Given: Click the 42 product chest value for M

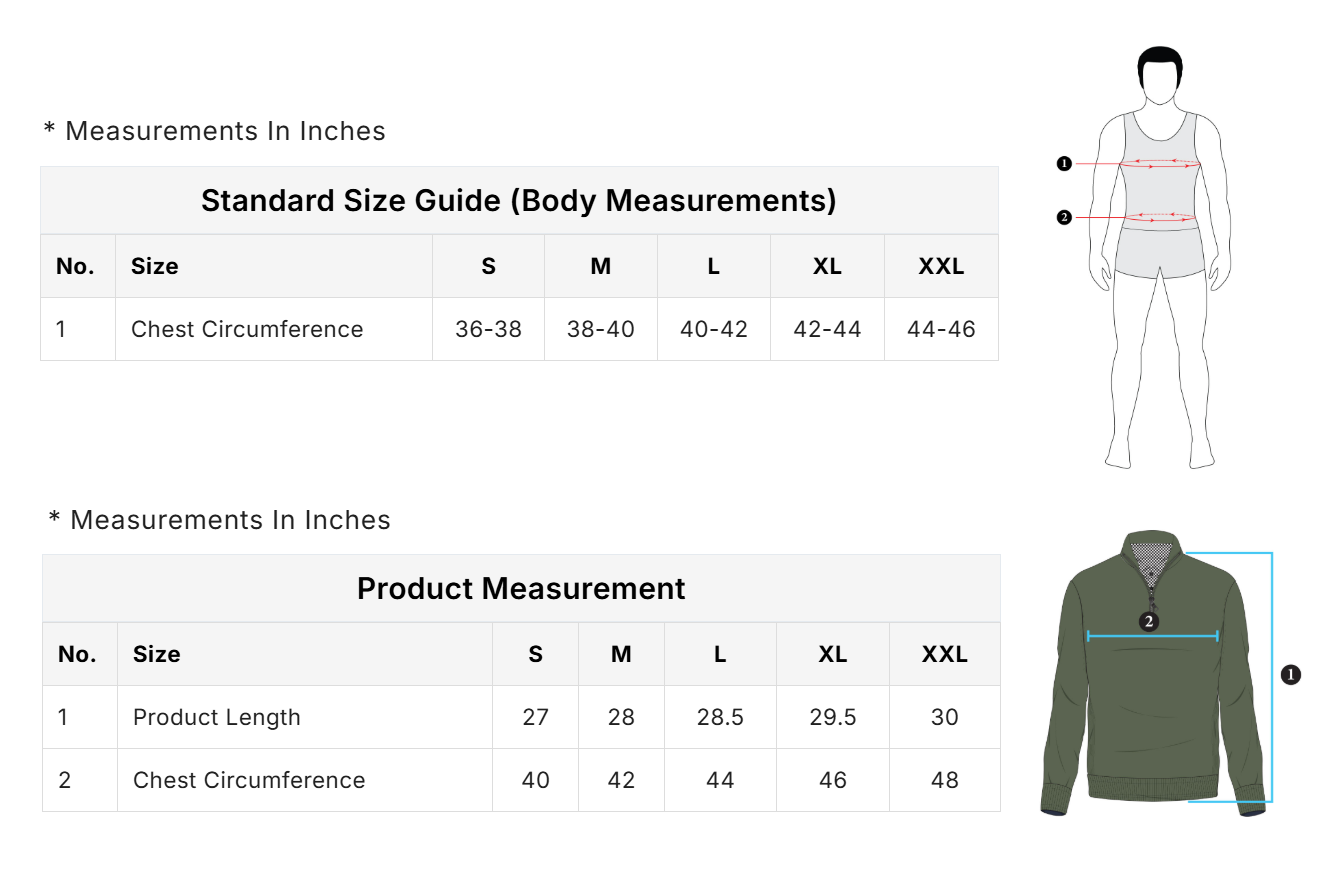Looking at the screenshot, I should pos(621,780).
